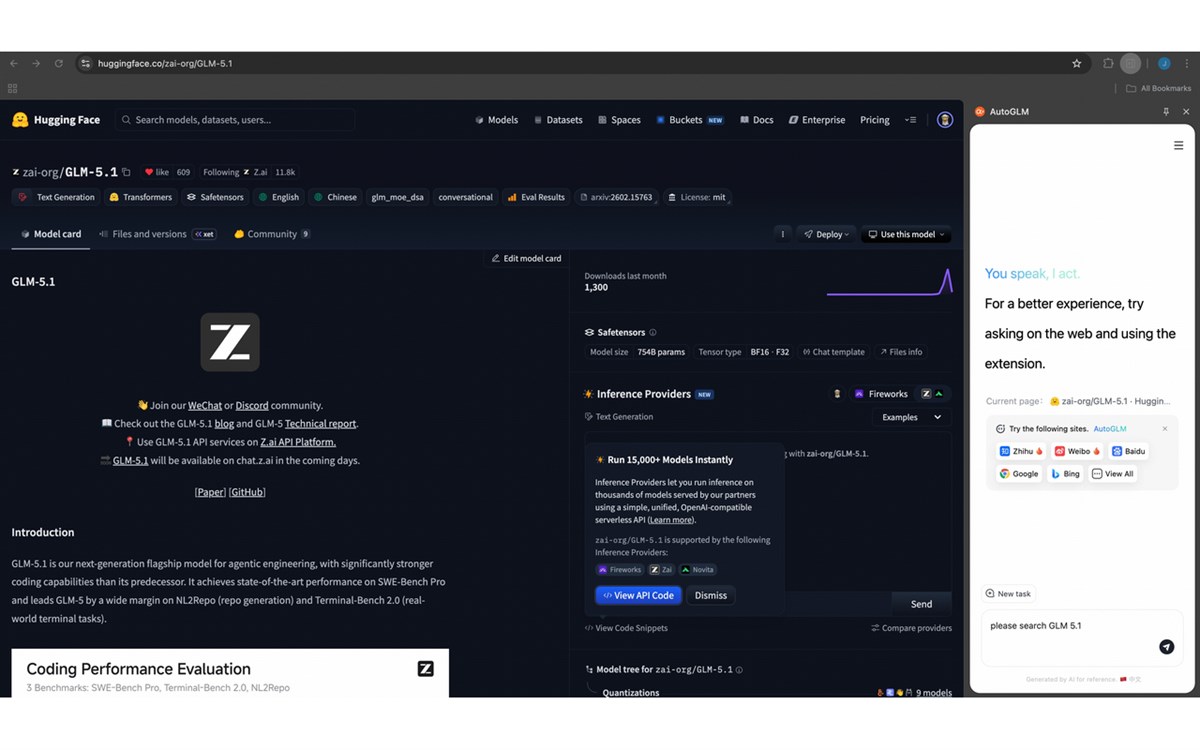Open Docs in the navigation bar
This screenshot has height=750, width=1200.
pyautogui.click(x=757, y=120)
